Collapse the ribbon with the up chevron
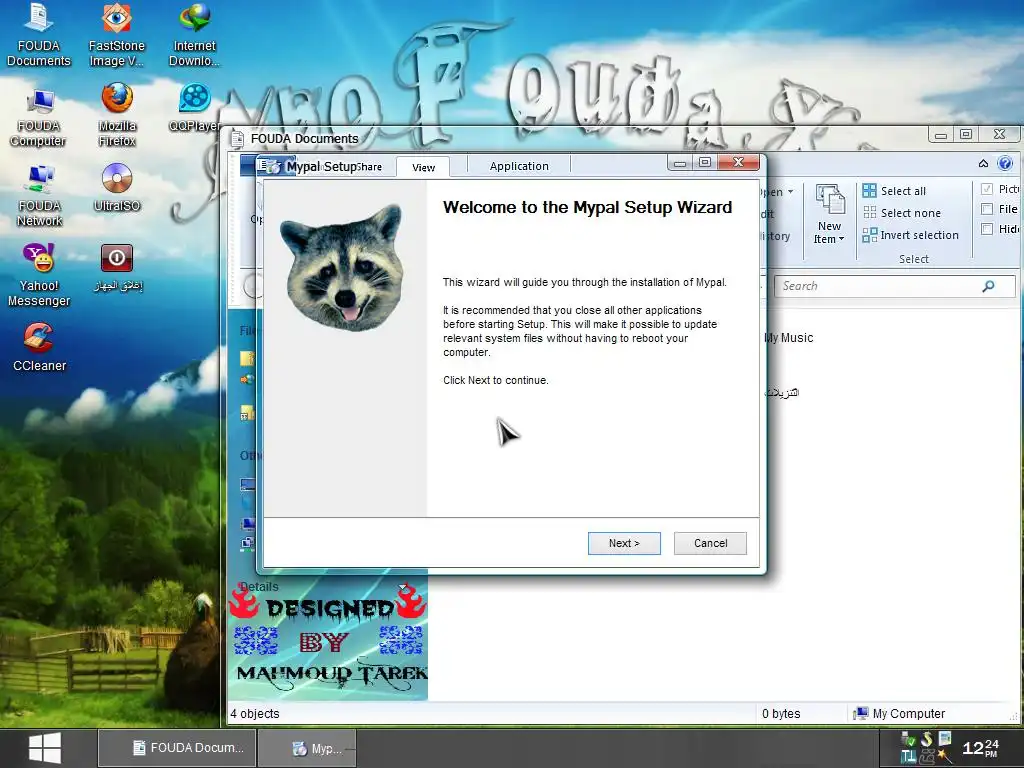The image size is (1024, 768). 984,163
